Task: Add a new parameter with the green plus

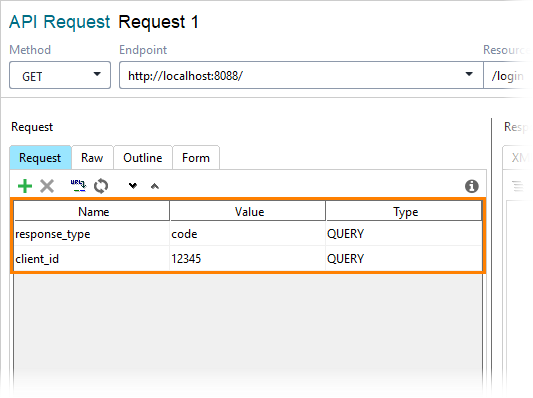Action: [x=25, y=186]
